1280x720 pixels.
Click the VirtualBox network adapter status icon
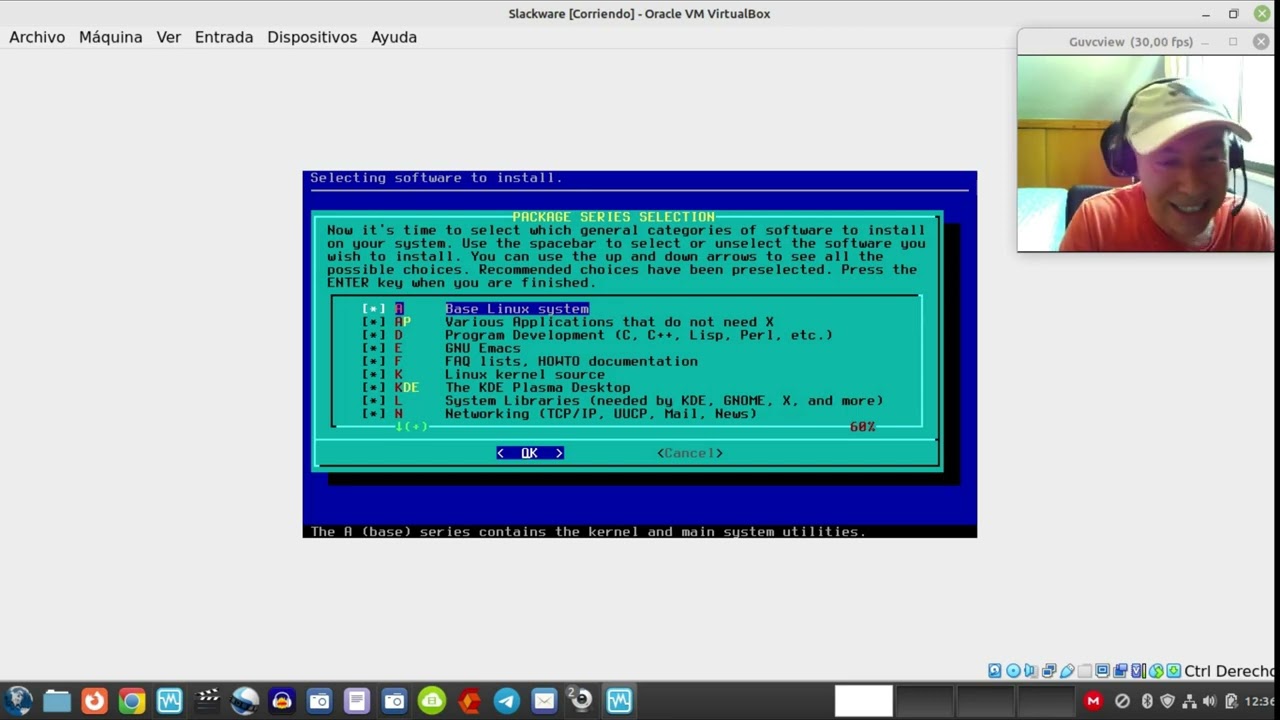(1049, 671)
